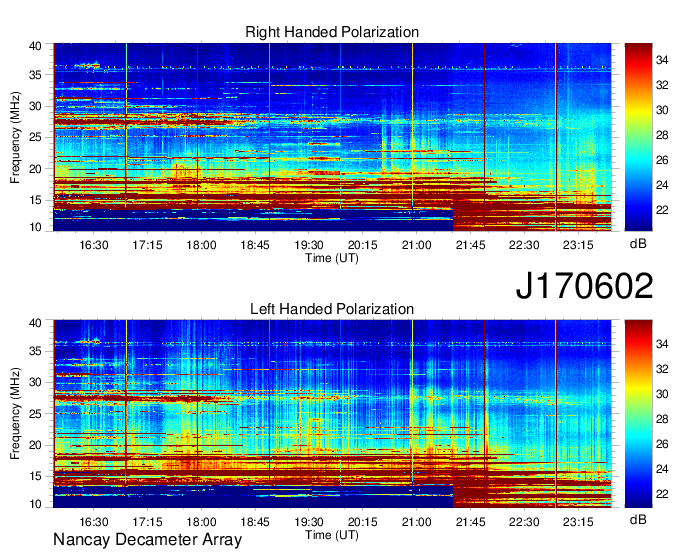This screenshot has width=680, height=552.
Task: Select the J170602 identifier label
Action: point(584,286)
